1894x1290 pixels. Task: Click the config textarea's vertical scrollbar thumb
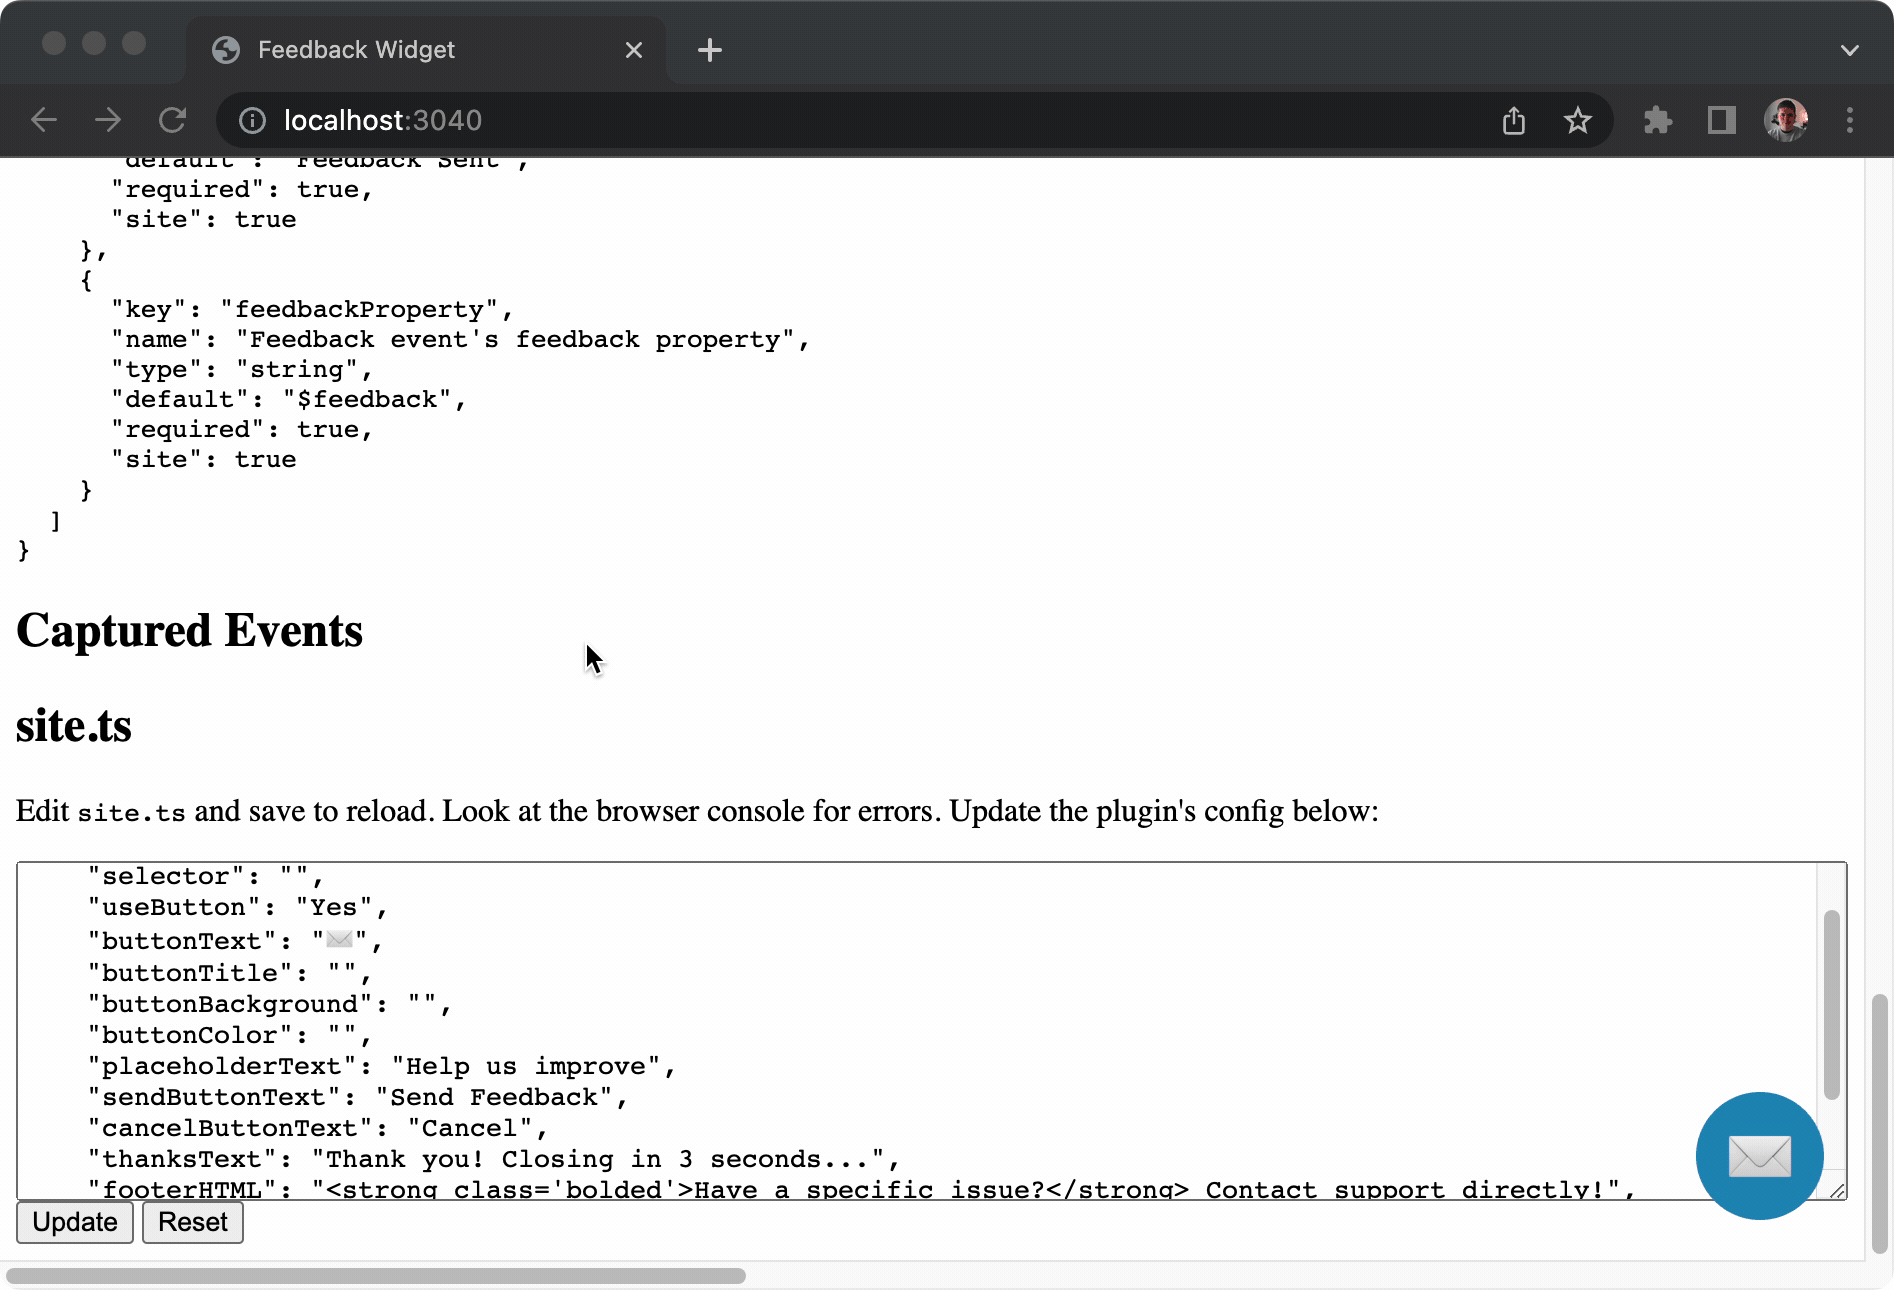click(1832, 1004)
